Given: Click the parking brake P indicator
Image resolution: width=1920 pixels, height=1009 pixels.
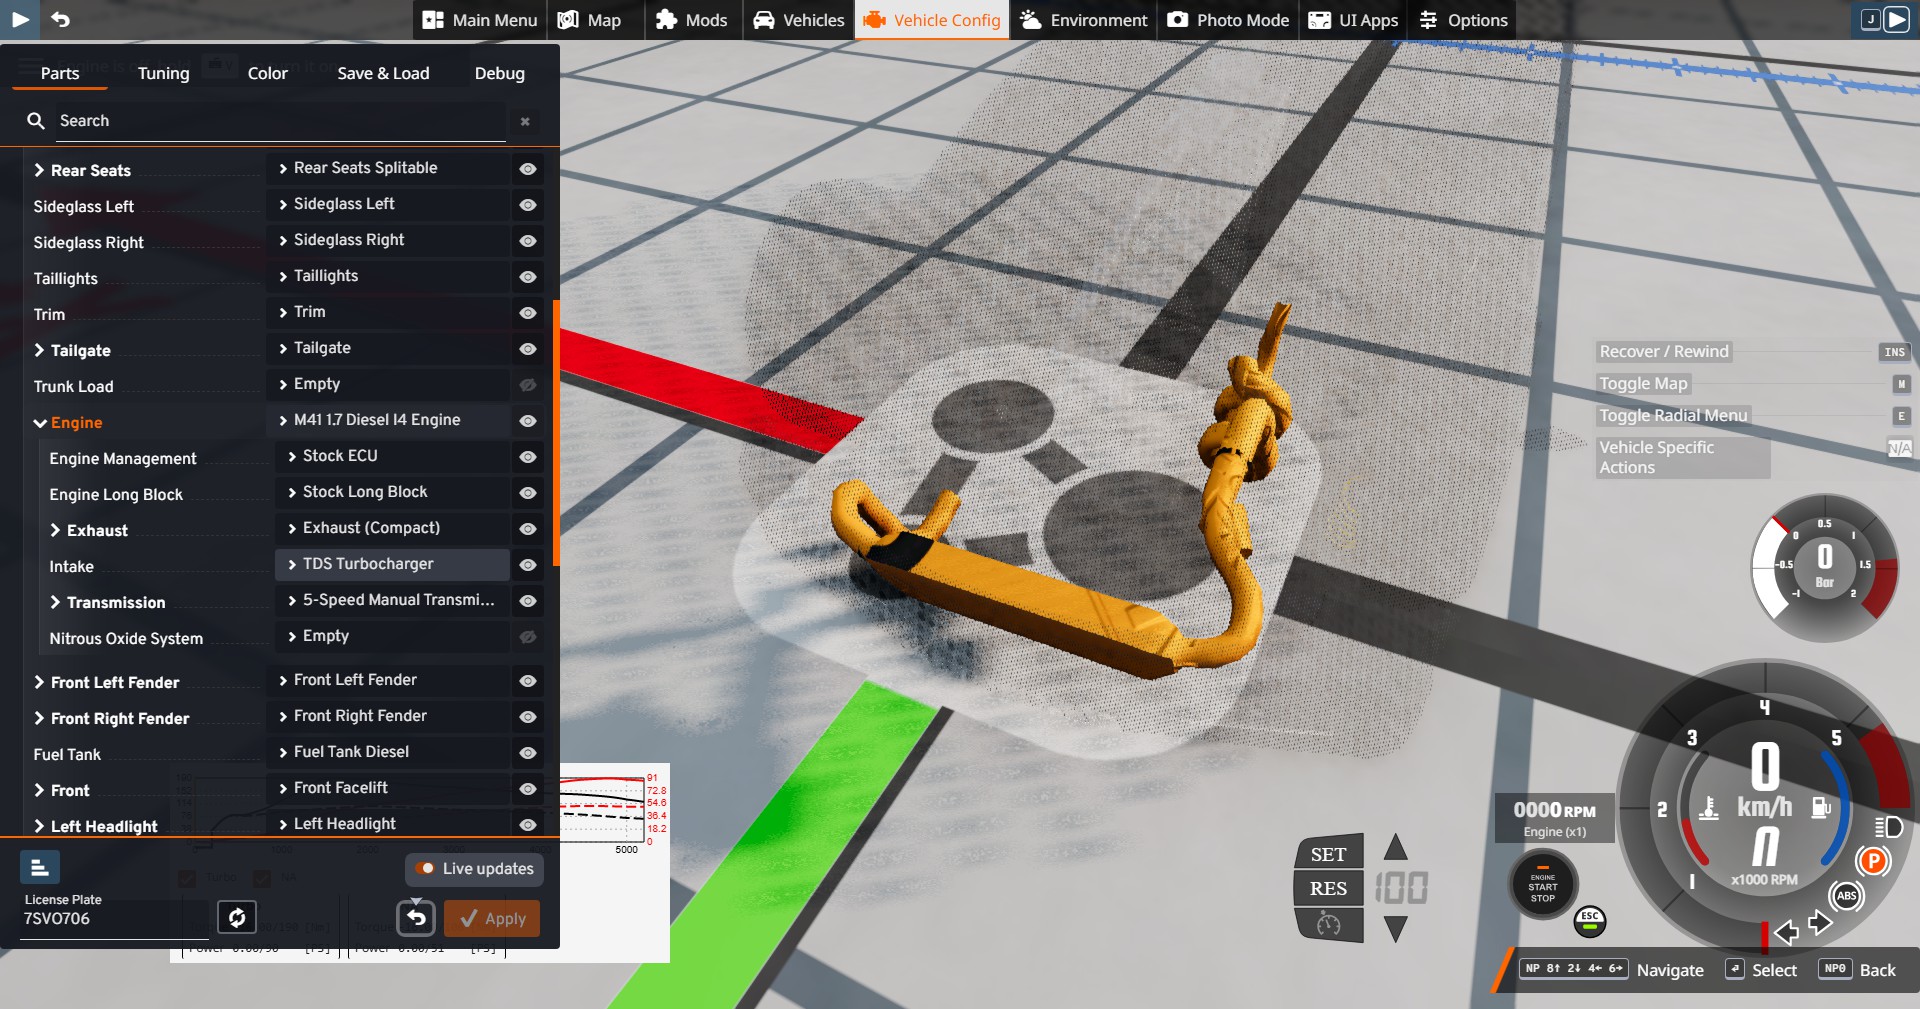Looking at the screenshot, I should tap(1872, 861).
